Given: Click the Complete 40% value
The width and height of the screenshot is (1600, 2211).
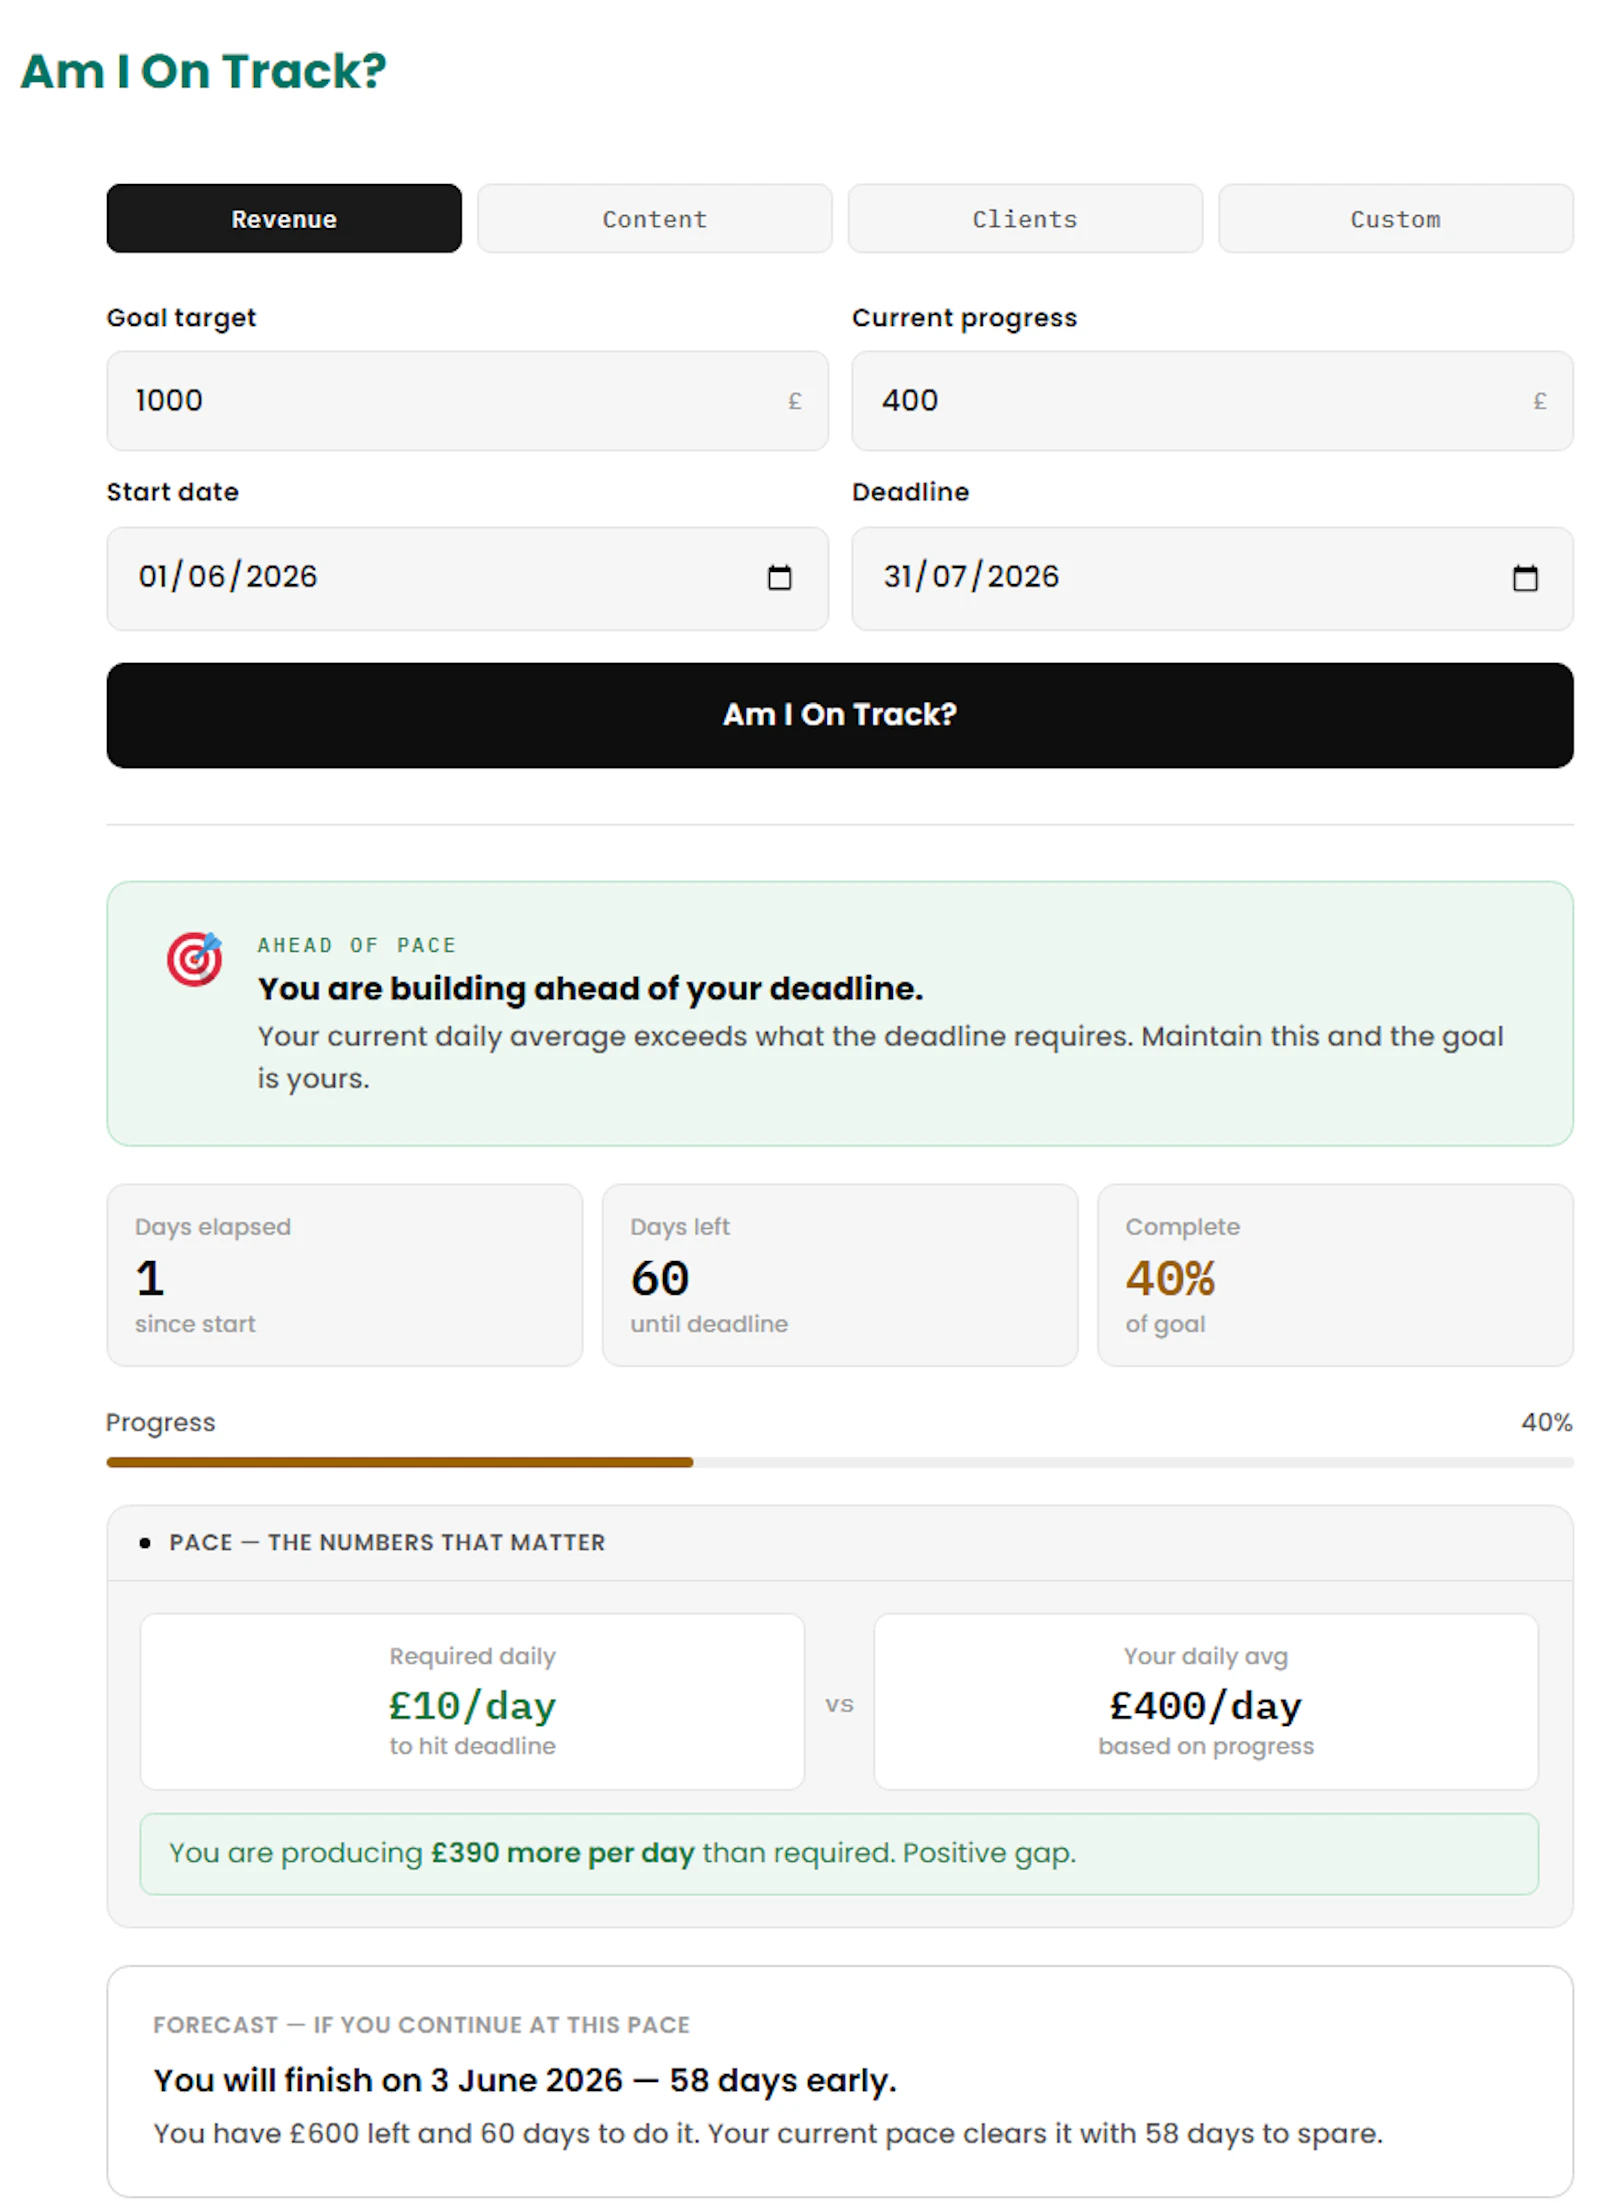Looking at the screenshot, I should 1170,1278.
